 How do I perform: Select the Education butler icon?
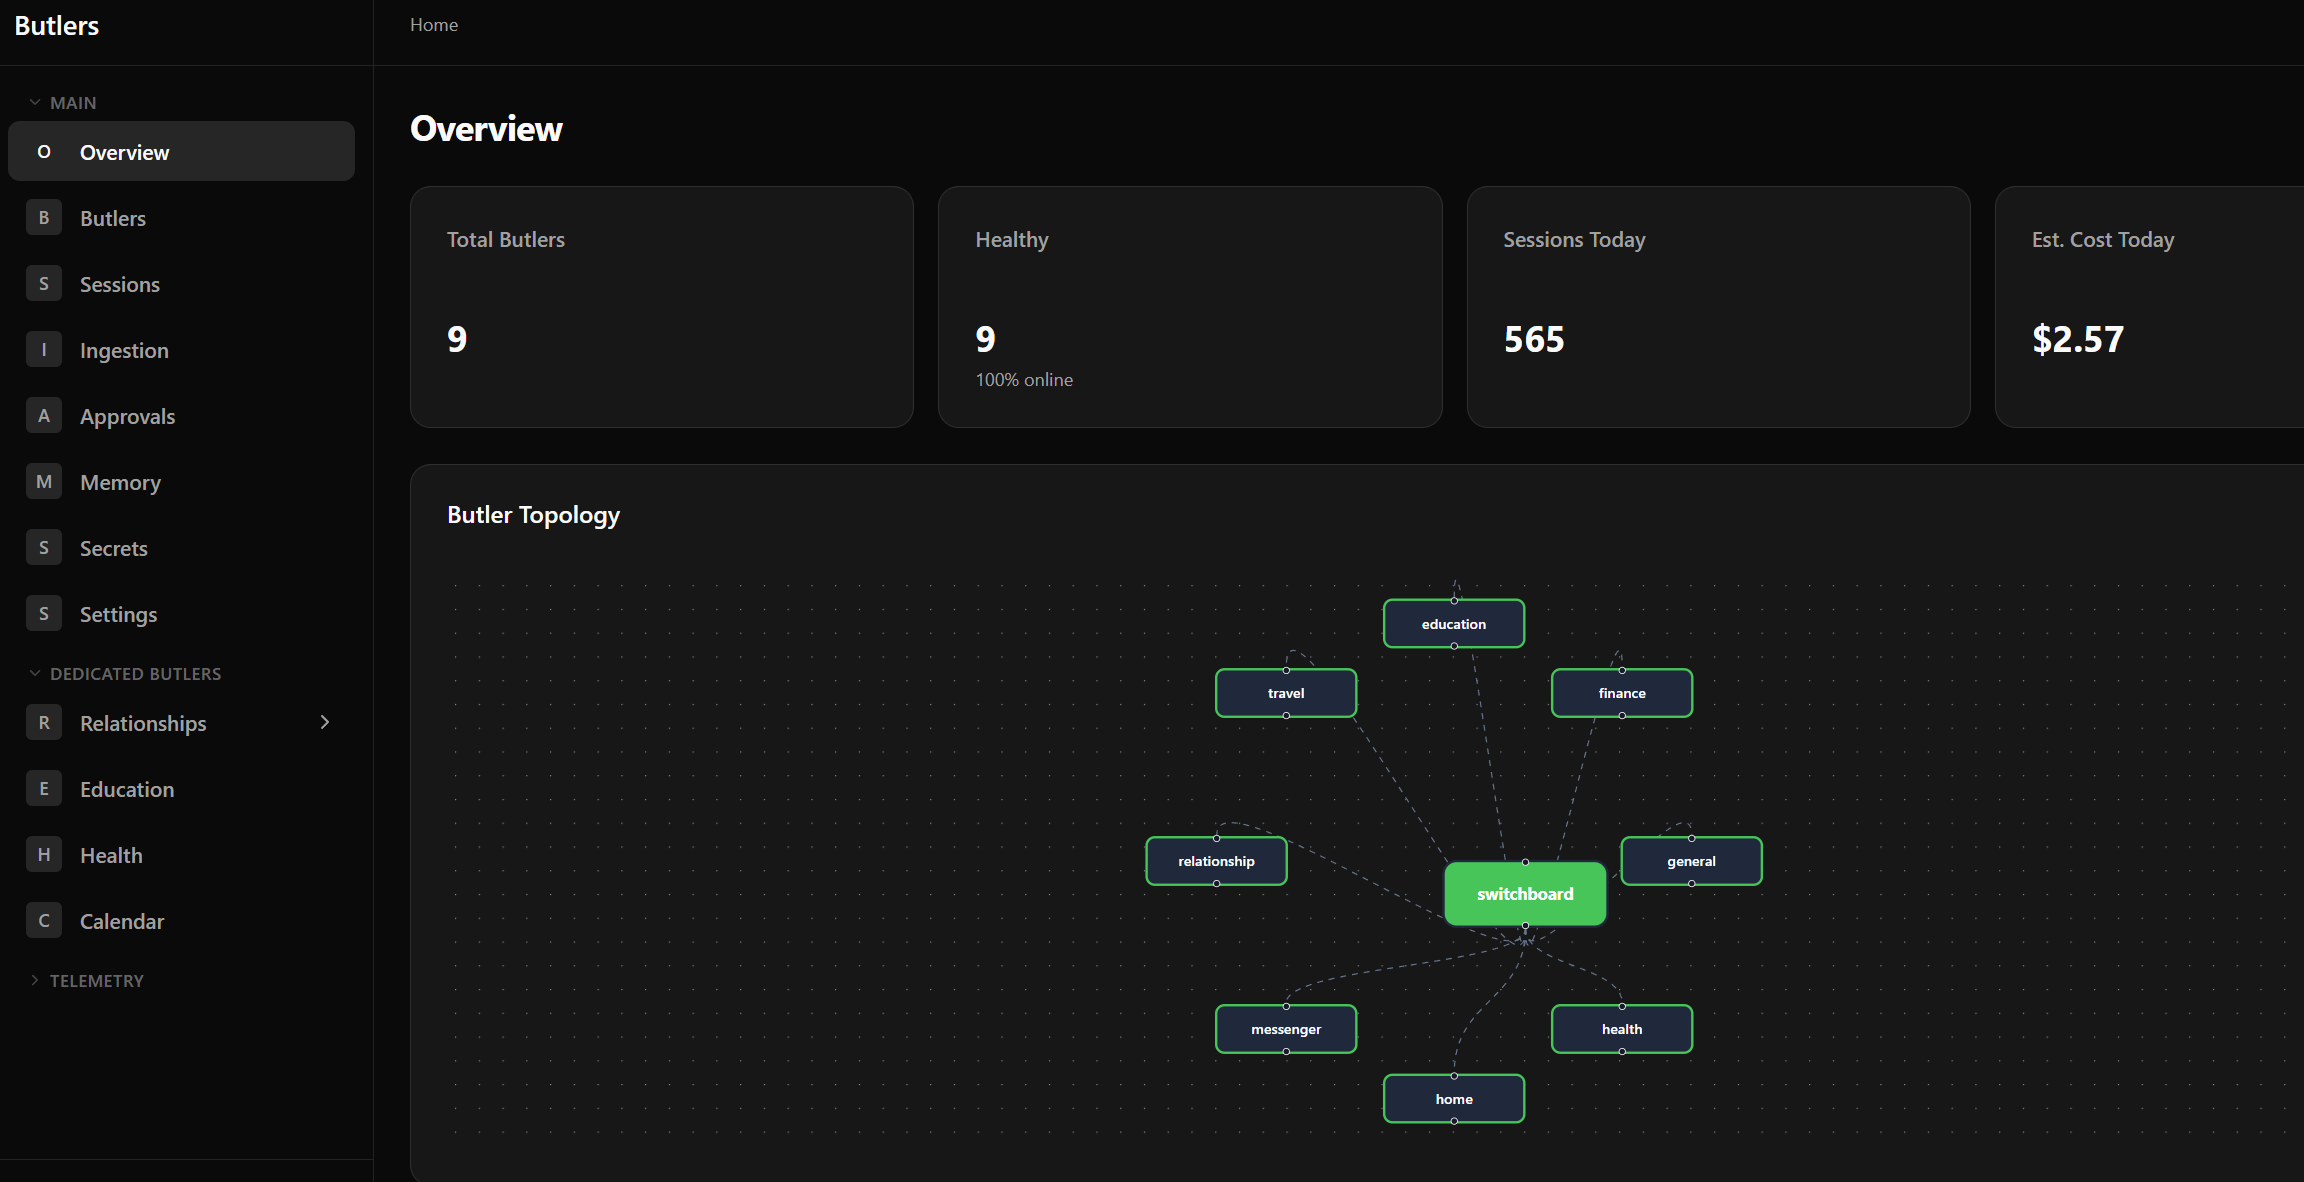coord(44,788)
